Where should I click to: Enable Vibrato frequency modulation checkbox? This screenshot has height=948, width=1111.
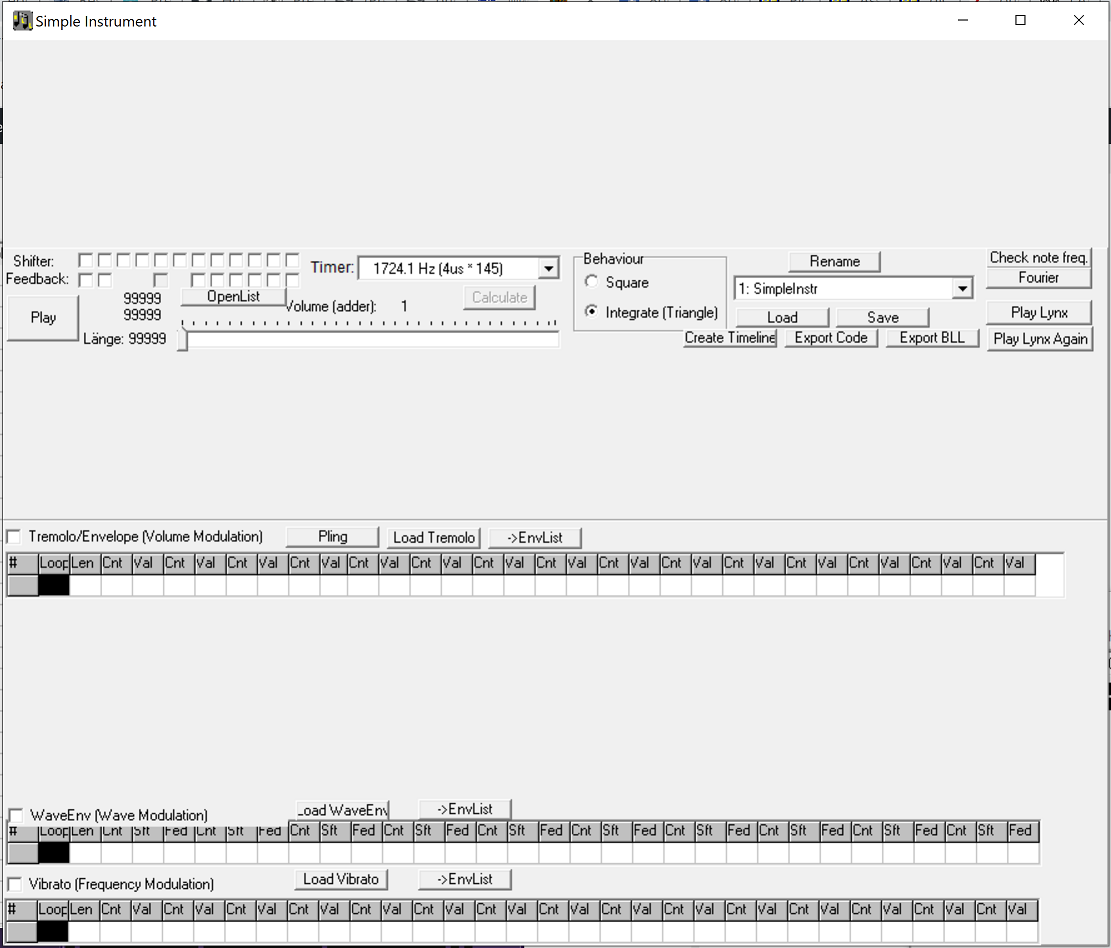point(14,884)
